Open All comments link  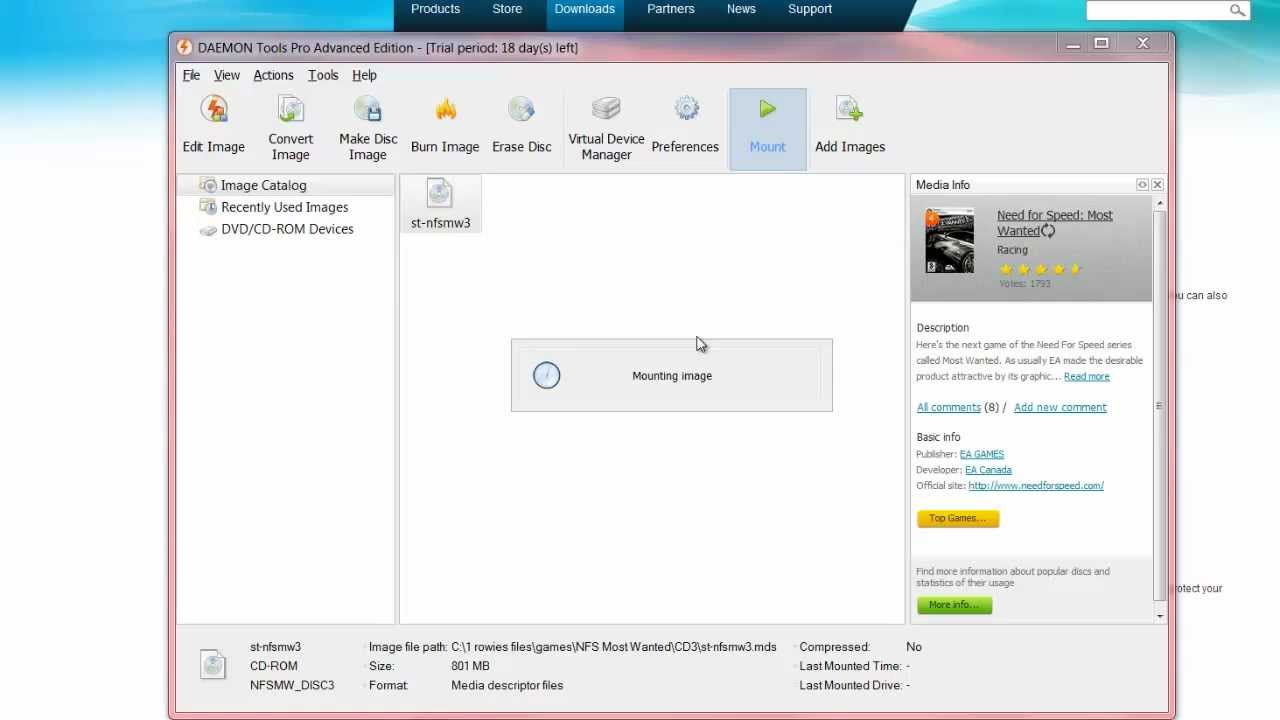(x=948, y=407)
